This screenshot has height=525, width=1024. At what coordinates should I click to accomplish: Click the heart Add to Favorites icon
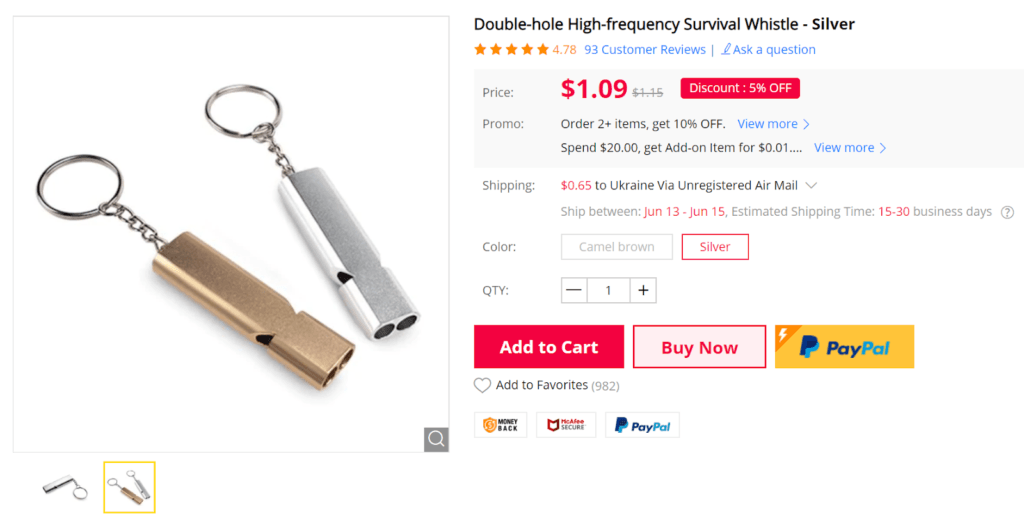pos(482,386)
